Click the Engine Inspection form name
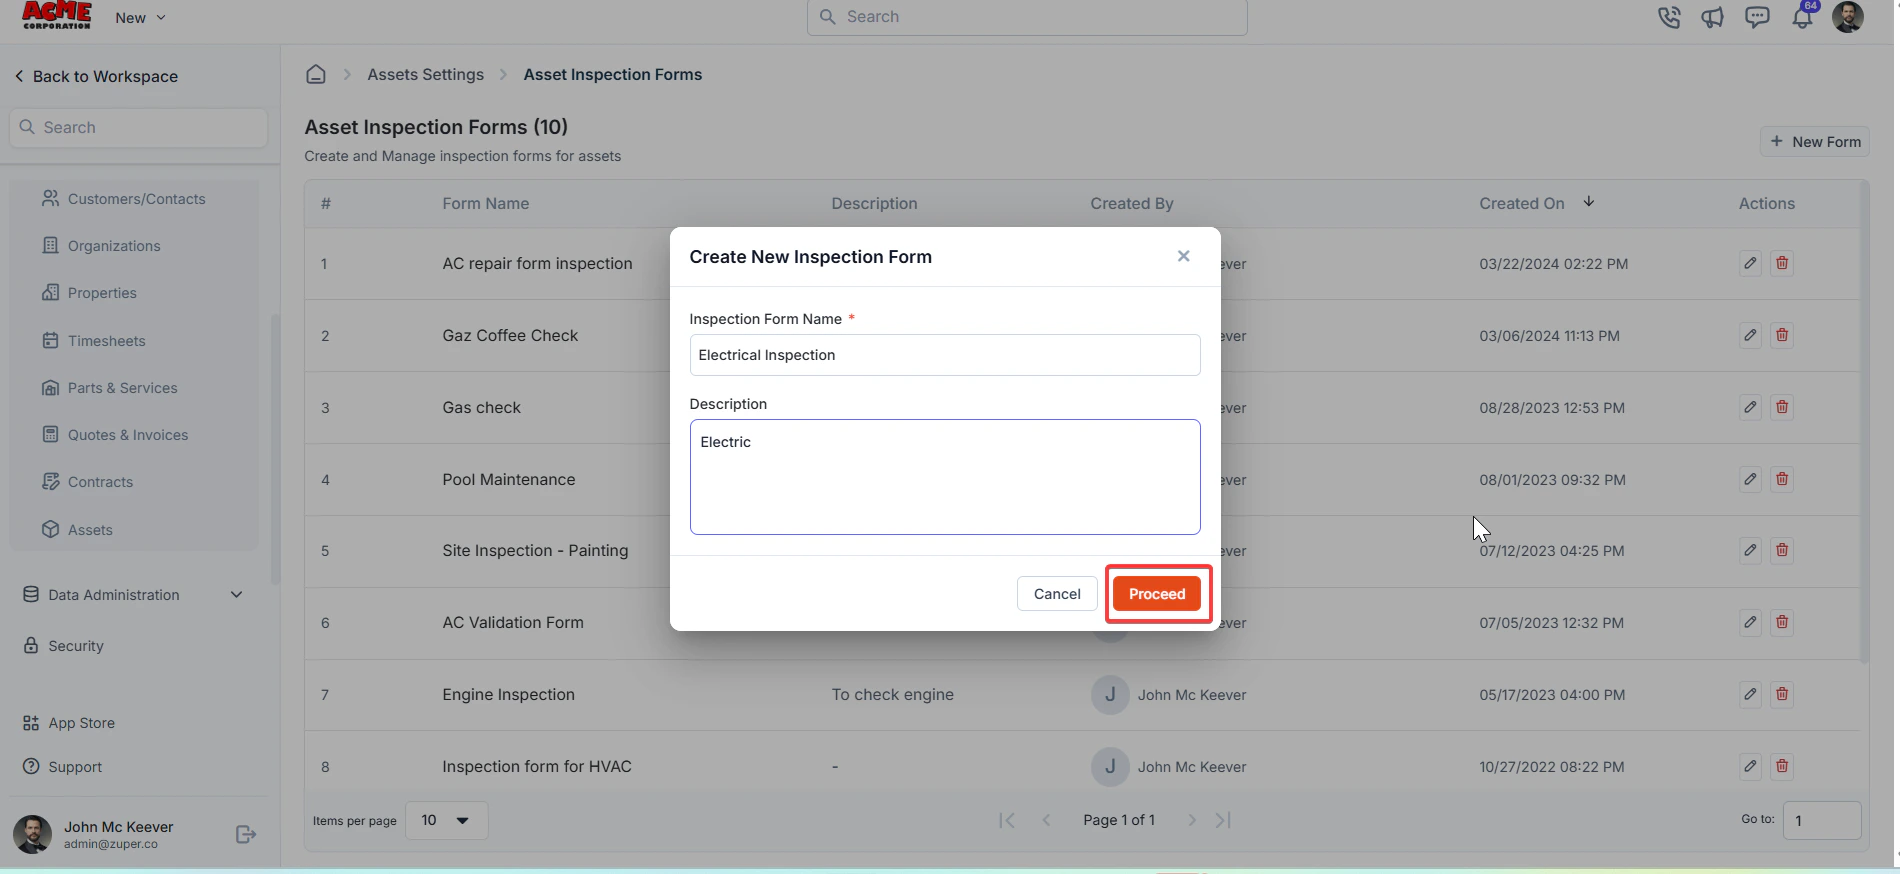 [508, 694]
